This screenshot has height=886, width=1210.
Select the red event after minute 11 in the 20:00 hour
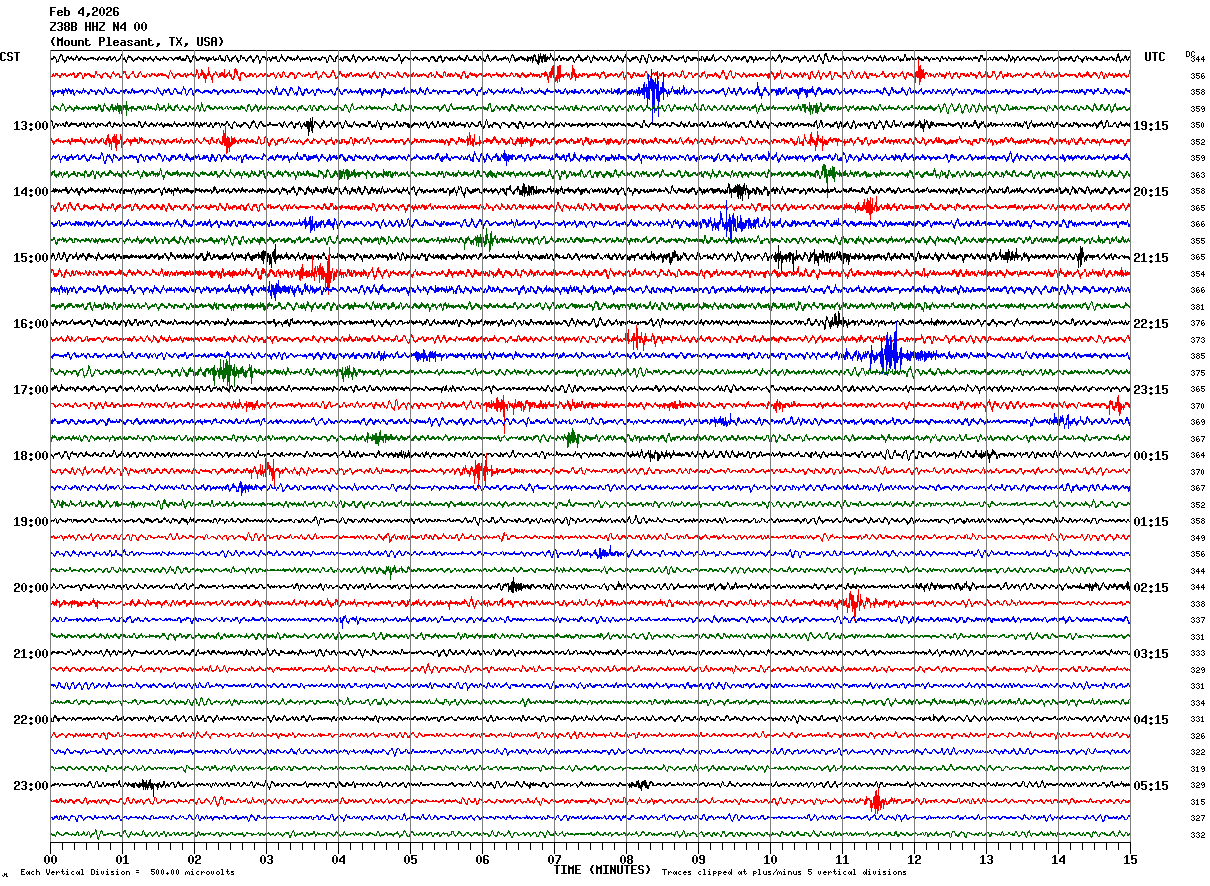853,603
